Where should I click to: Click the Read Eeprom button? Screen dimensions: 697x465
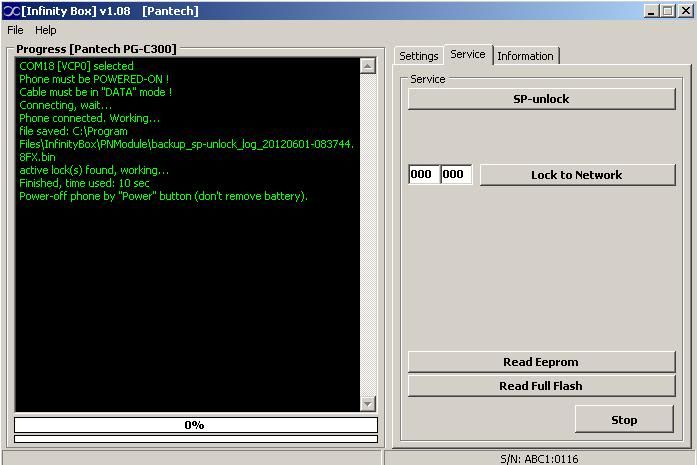(541, 362)
